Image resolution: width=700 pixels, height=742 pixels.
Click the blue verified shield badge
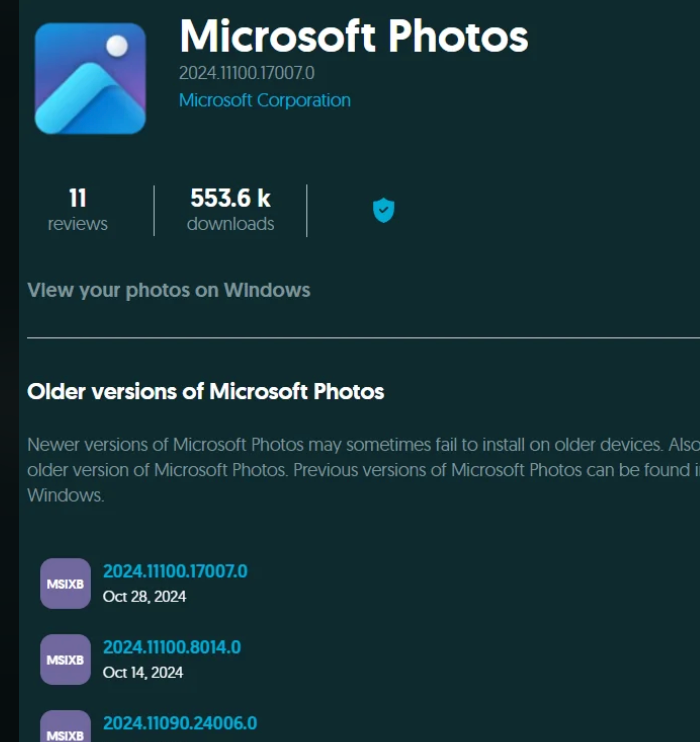(383, 210)
